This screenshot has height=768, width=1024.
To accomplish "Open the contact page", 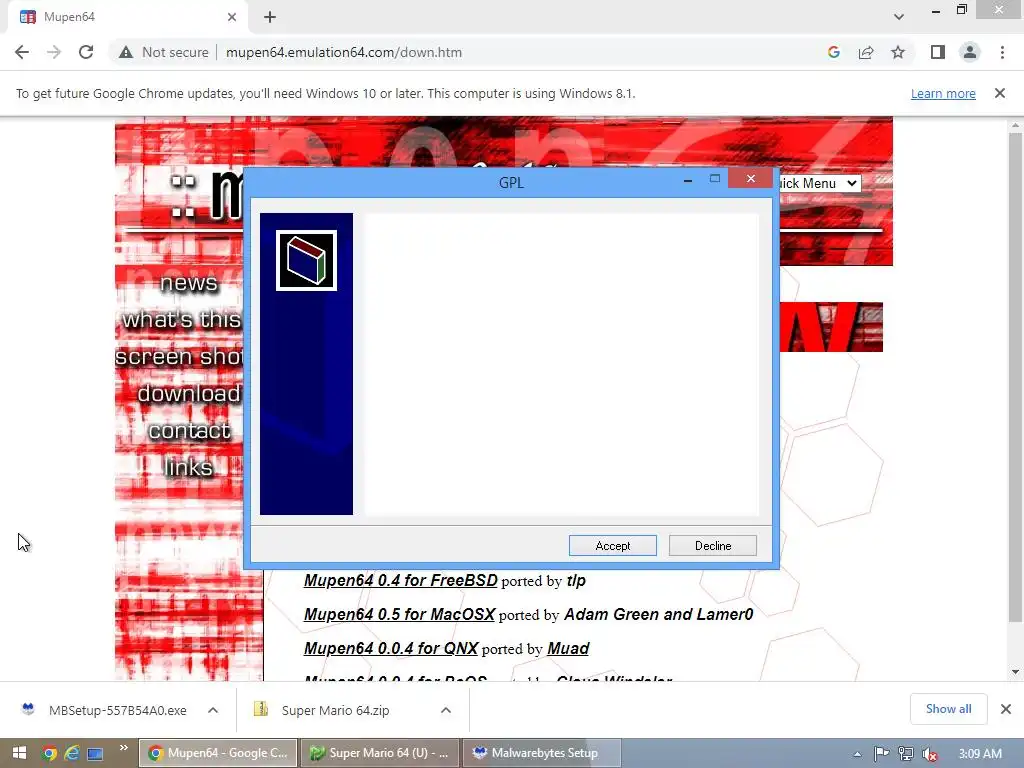I will click(x=189, y=431).
